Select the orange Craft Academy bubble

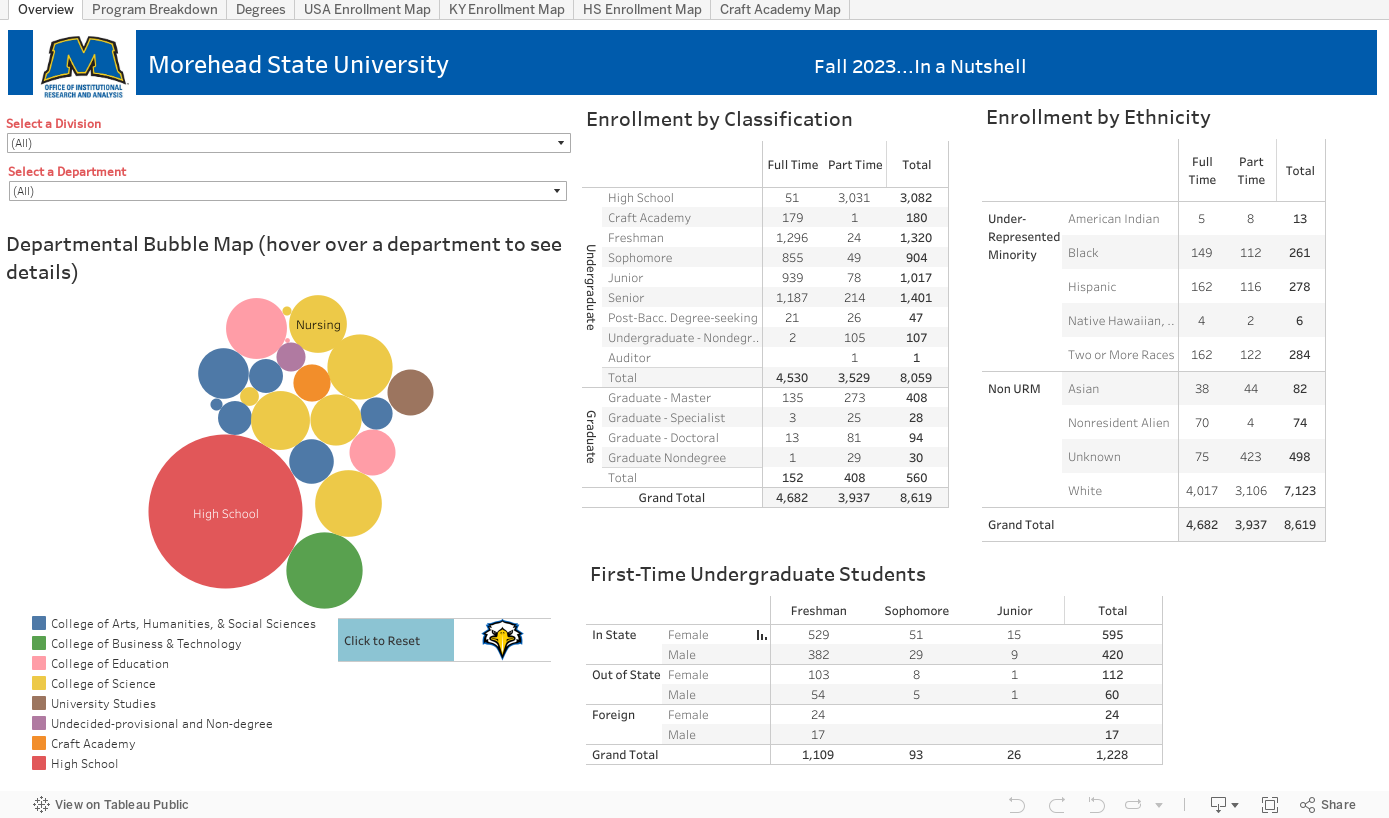[312, 382]
